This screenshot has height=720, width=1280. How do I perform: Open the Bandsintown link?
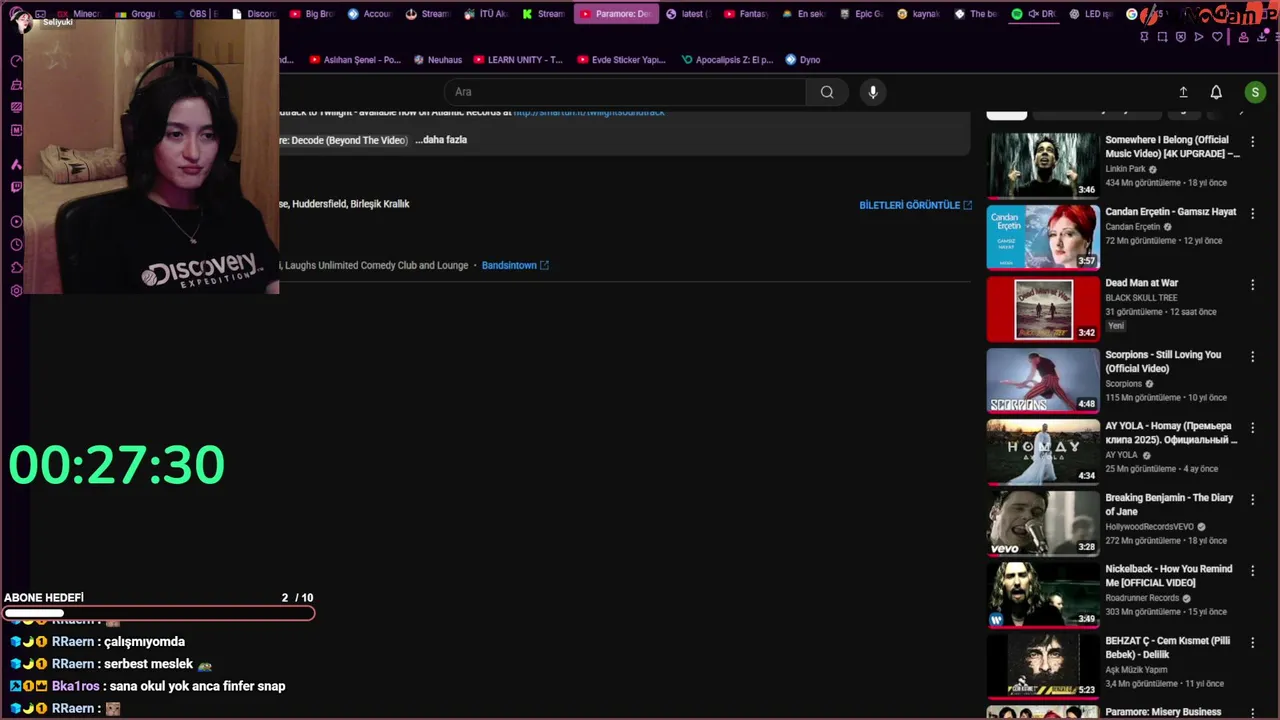515,265
